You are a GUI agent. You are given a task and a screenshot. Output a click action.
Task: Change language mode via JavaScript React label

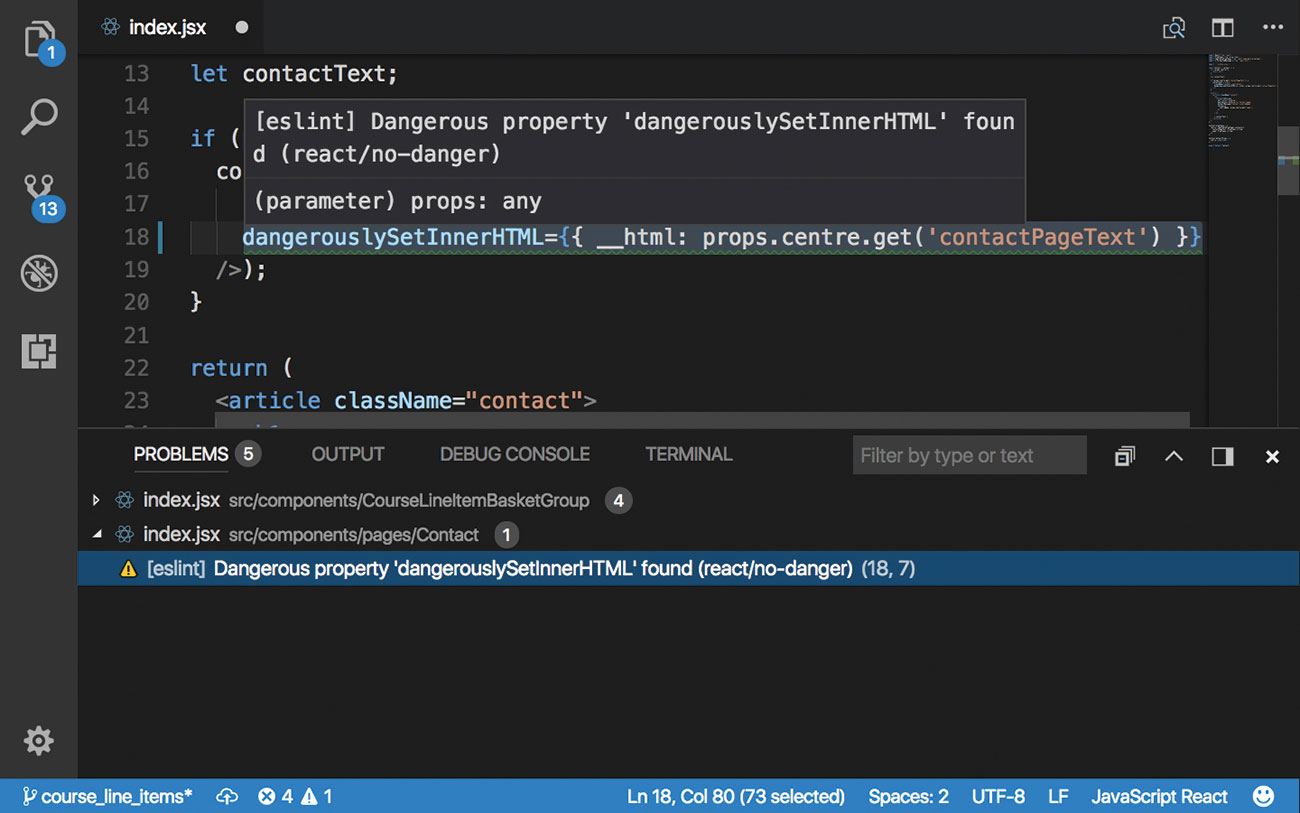(x=1159, y=796)
